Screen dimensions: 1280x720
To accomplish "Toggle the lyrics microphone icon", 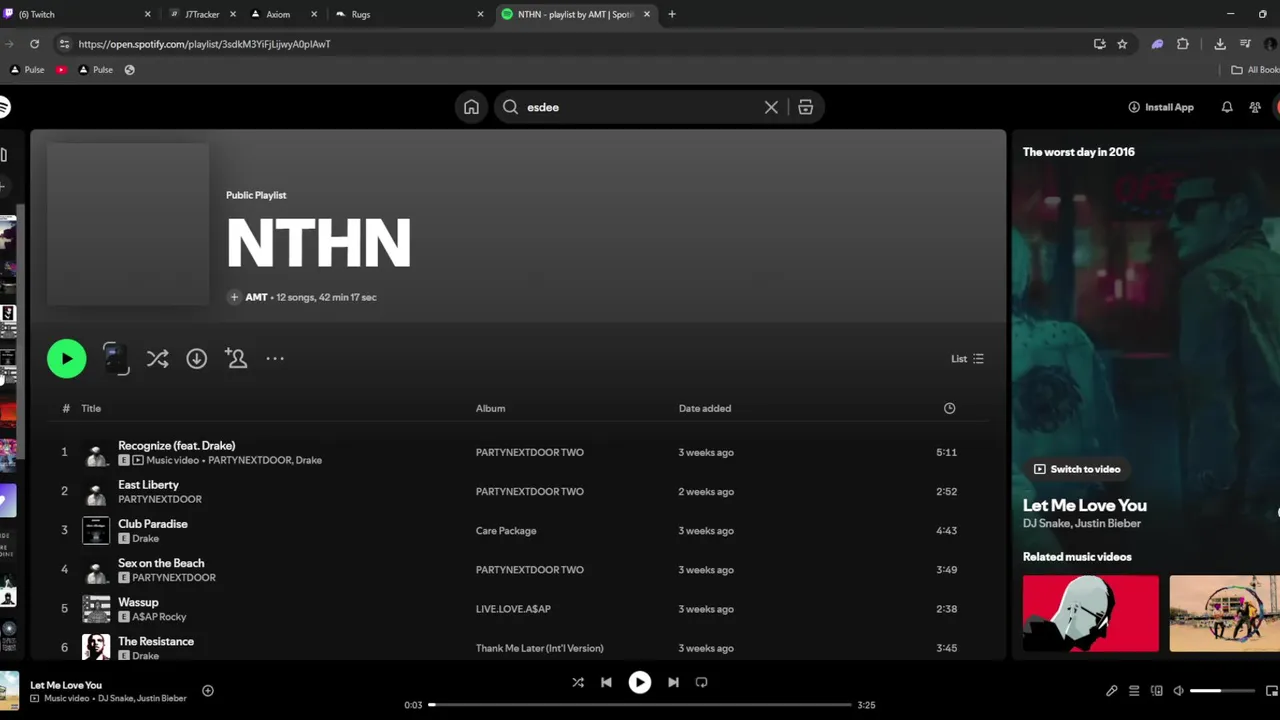I will (1111, 691).
